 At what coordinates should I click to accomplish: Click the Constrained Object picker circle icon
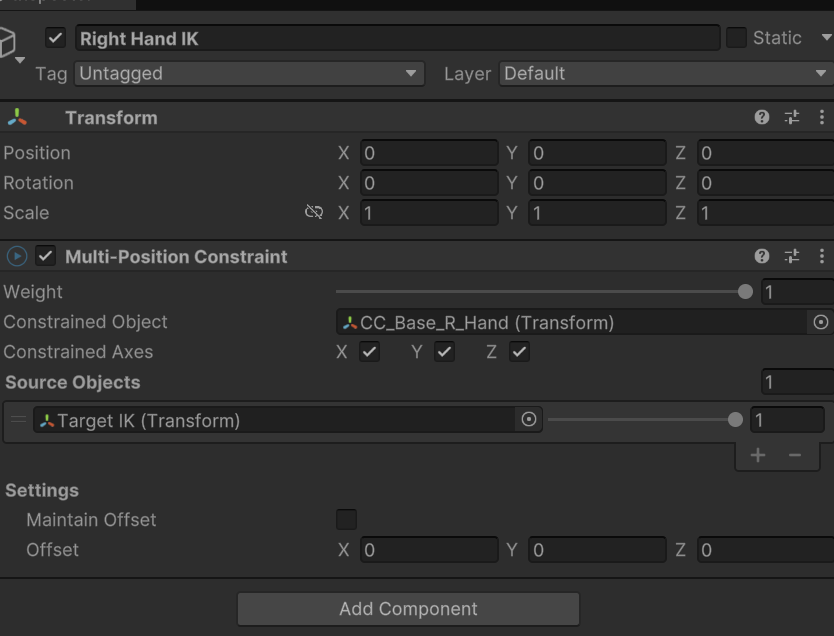[x=822, y=322]
